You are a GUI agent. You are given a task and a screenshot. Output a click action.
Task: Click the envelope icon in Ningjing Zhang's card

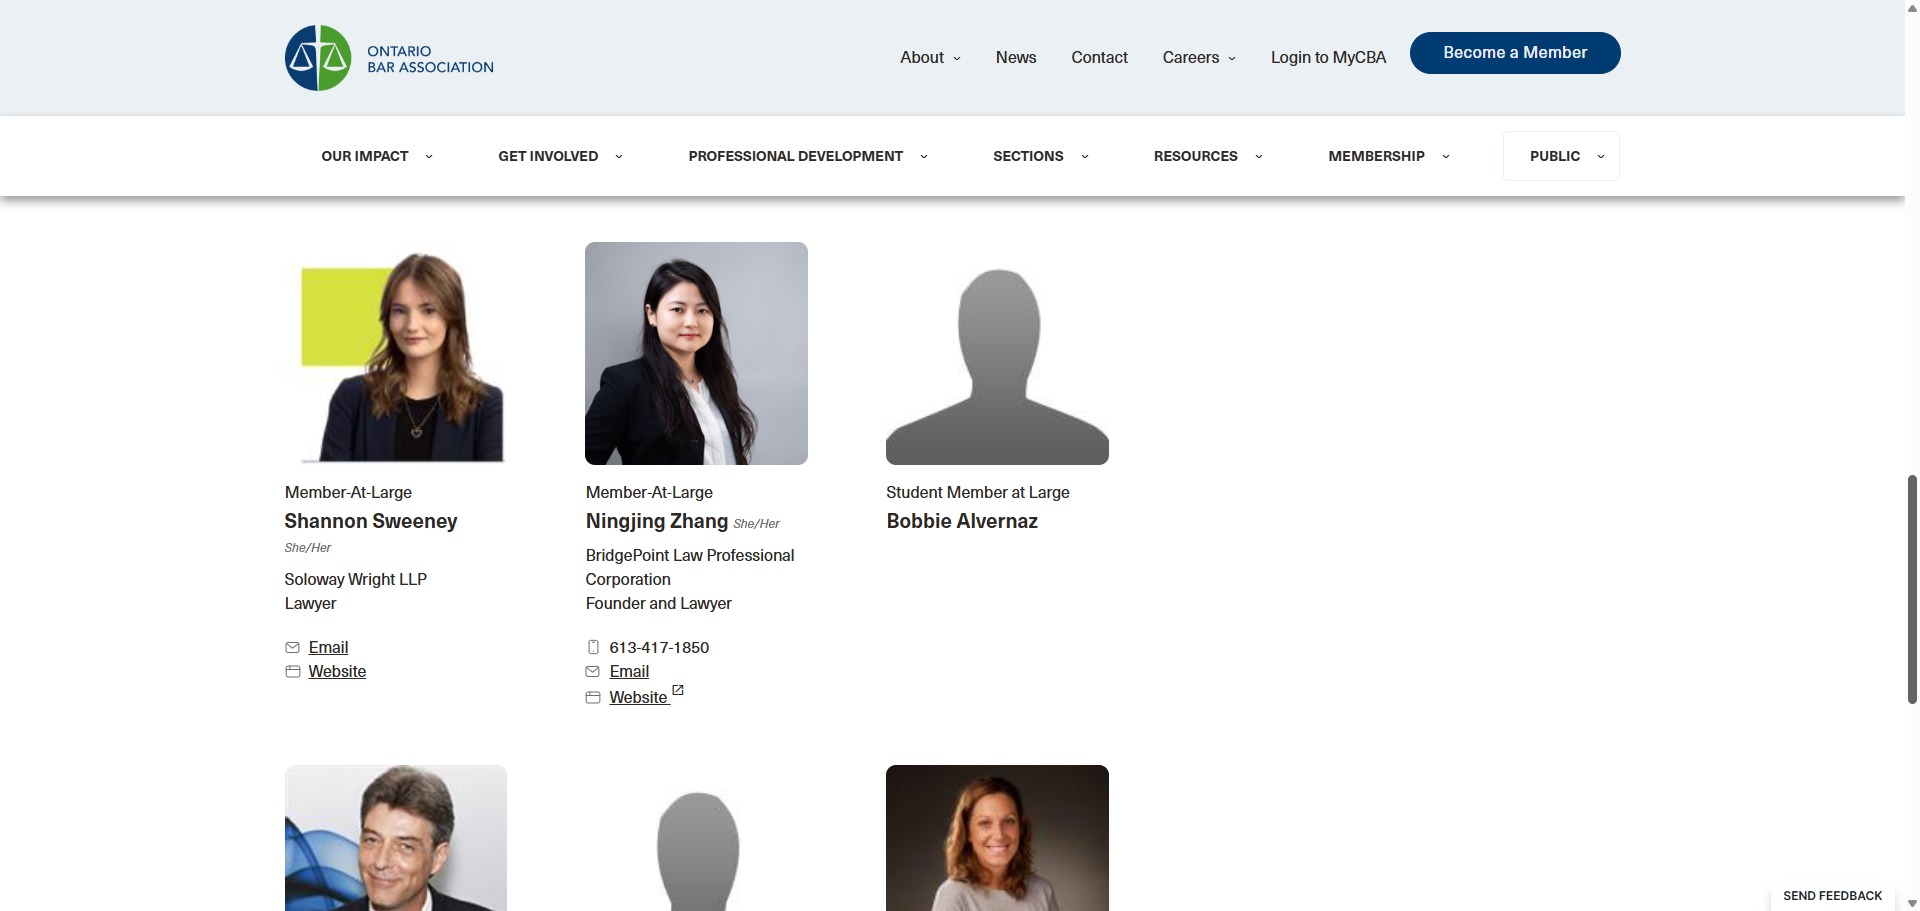(x=593, y=672)
